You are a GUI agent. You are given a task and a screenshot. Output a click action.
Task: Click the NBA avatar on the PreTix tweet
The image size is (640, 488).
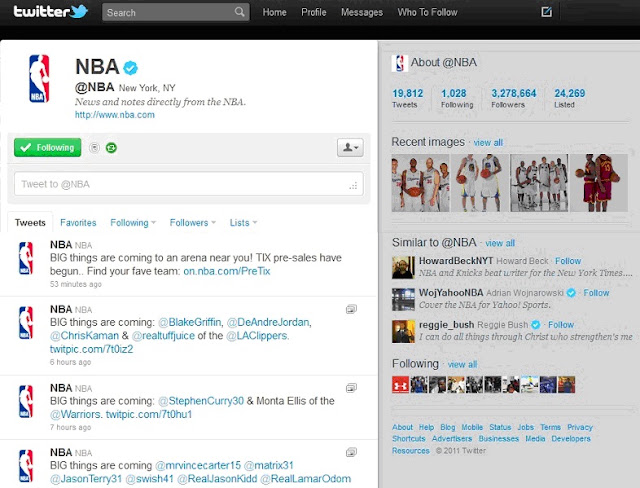26,258
